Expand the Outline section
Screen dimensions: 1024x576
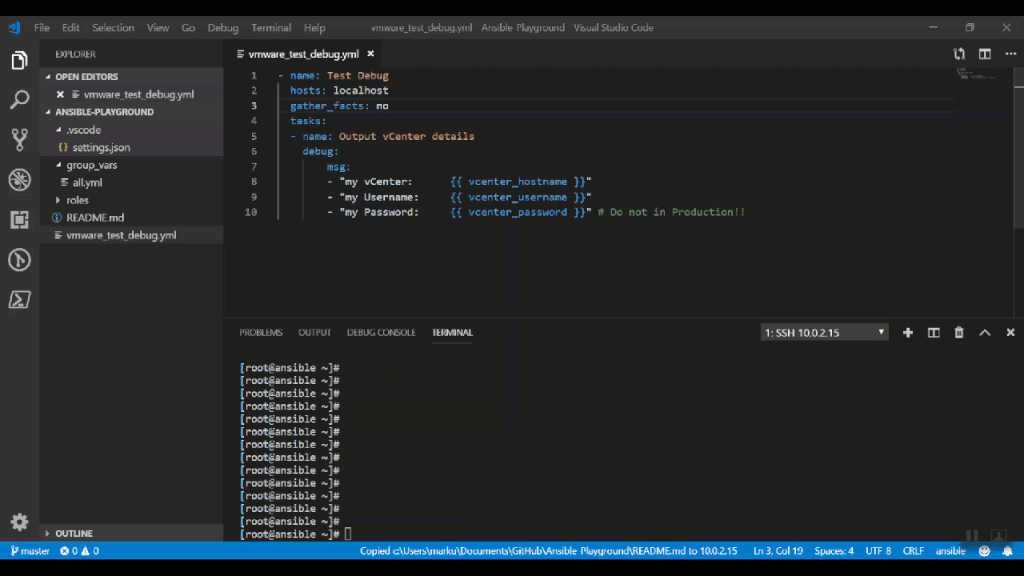(74, 534)
